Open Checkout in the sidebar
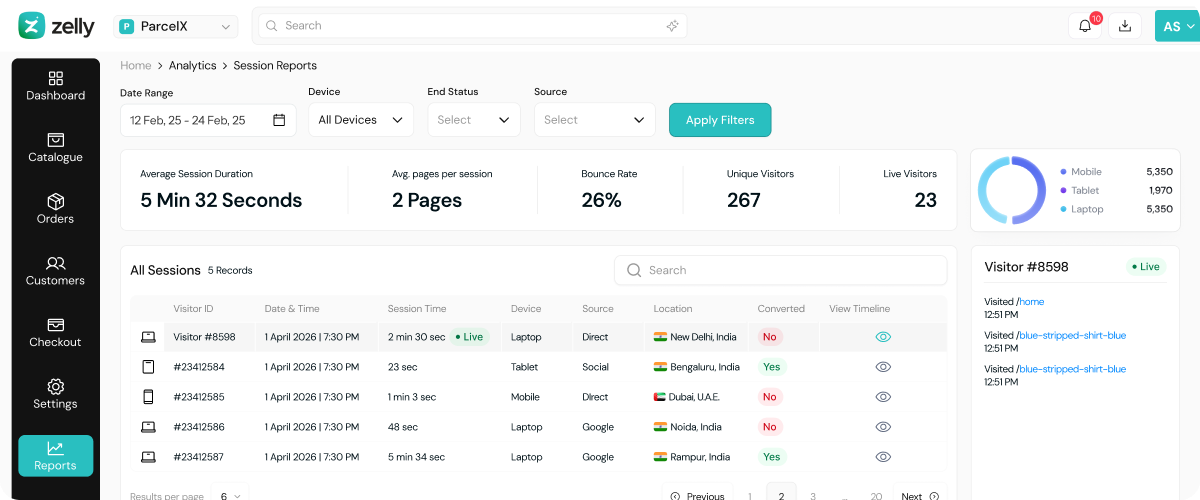The width and height of the screenshot is (1200, 500). pyautogui.click(x=56, y=332)
